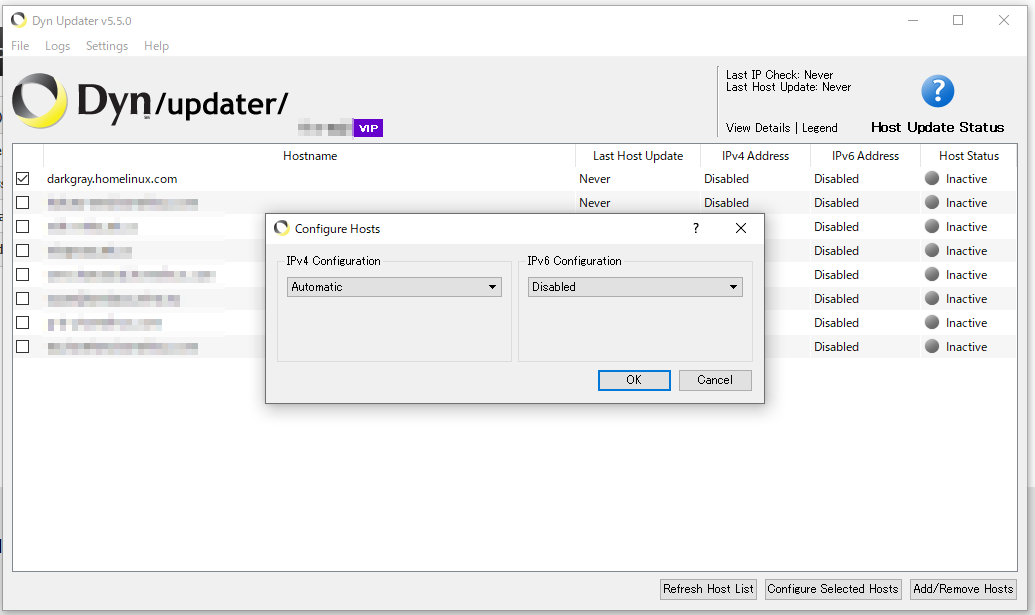Viewport: 1035px width, 615px height.
Task: Open the Logs menu
Action: coord(57,46)
